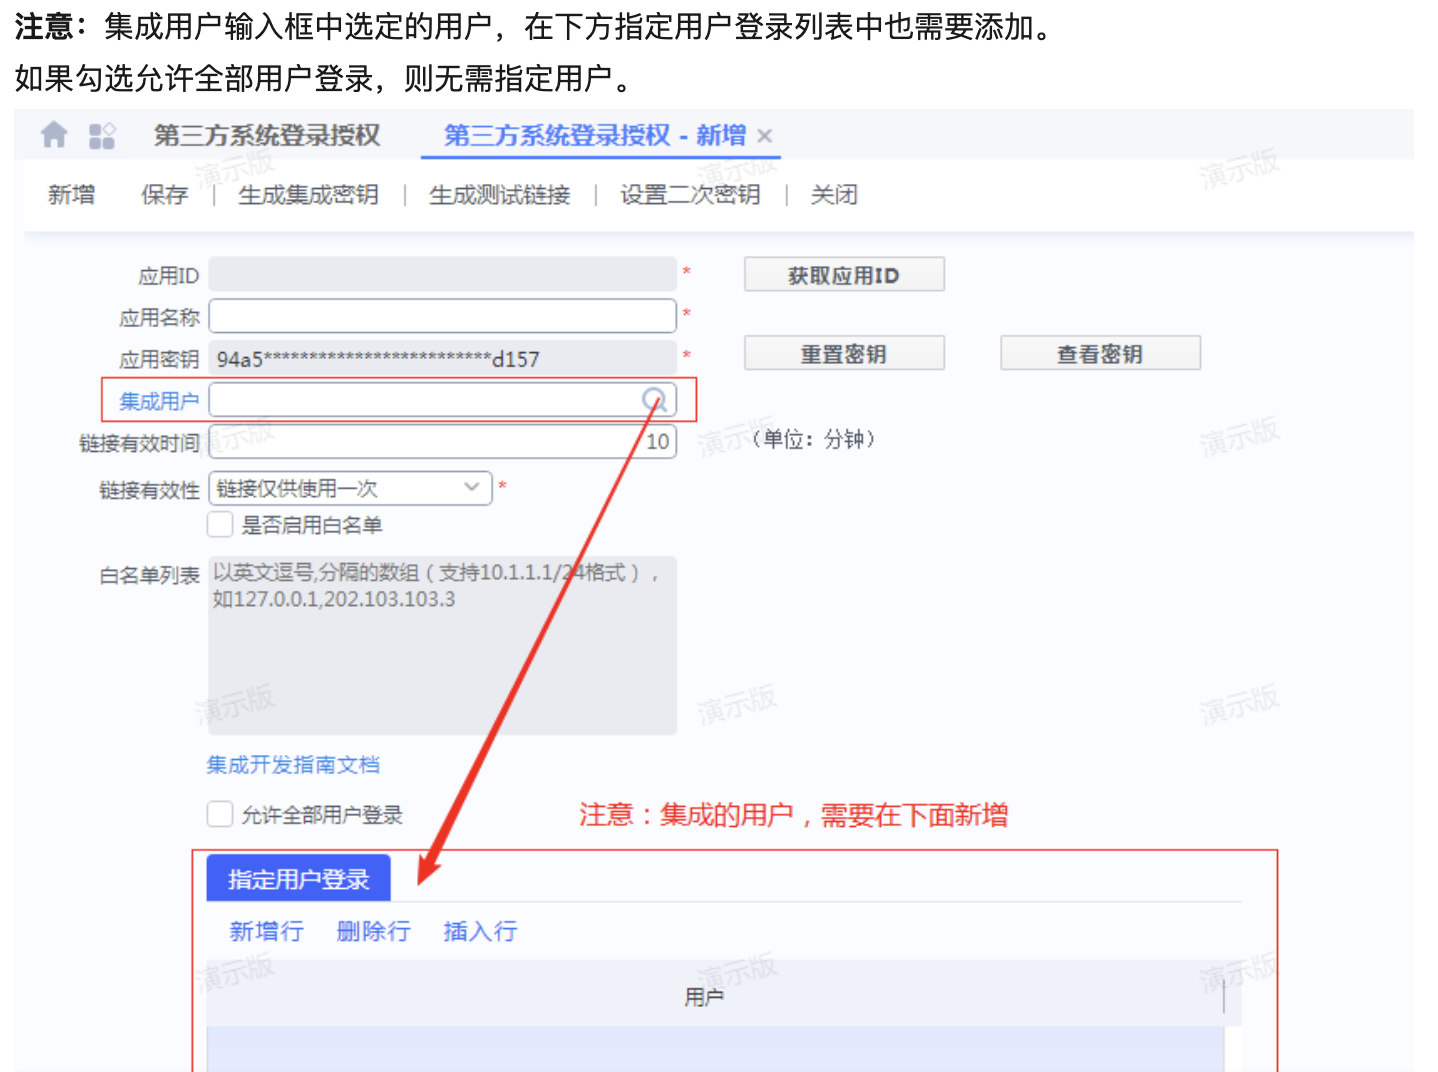This screenshot has width=1438, height=1072.
Task: Click the 集成用户 blue label link
Action: 158,400
